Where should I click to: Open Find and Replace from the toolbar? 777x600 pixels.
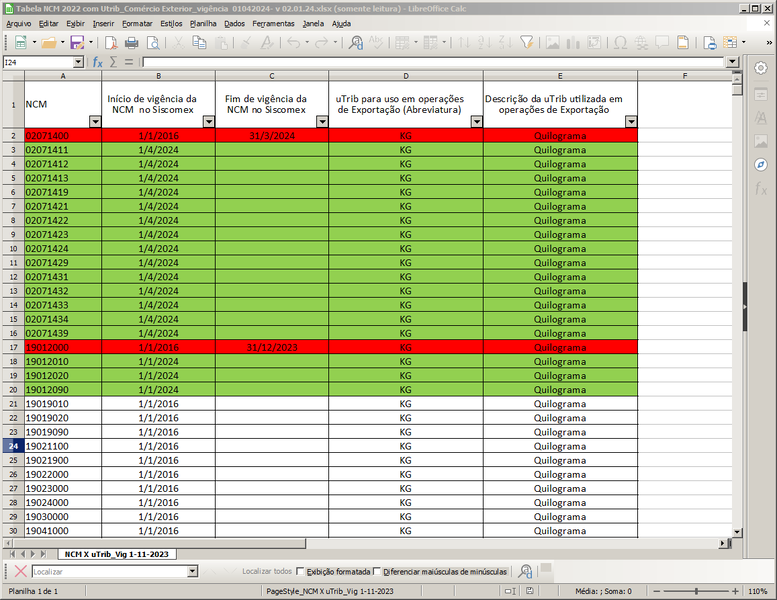(x=356, y=43)
